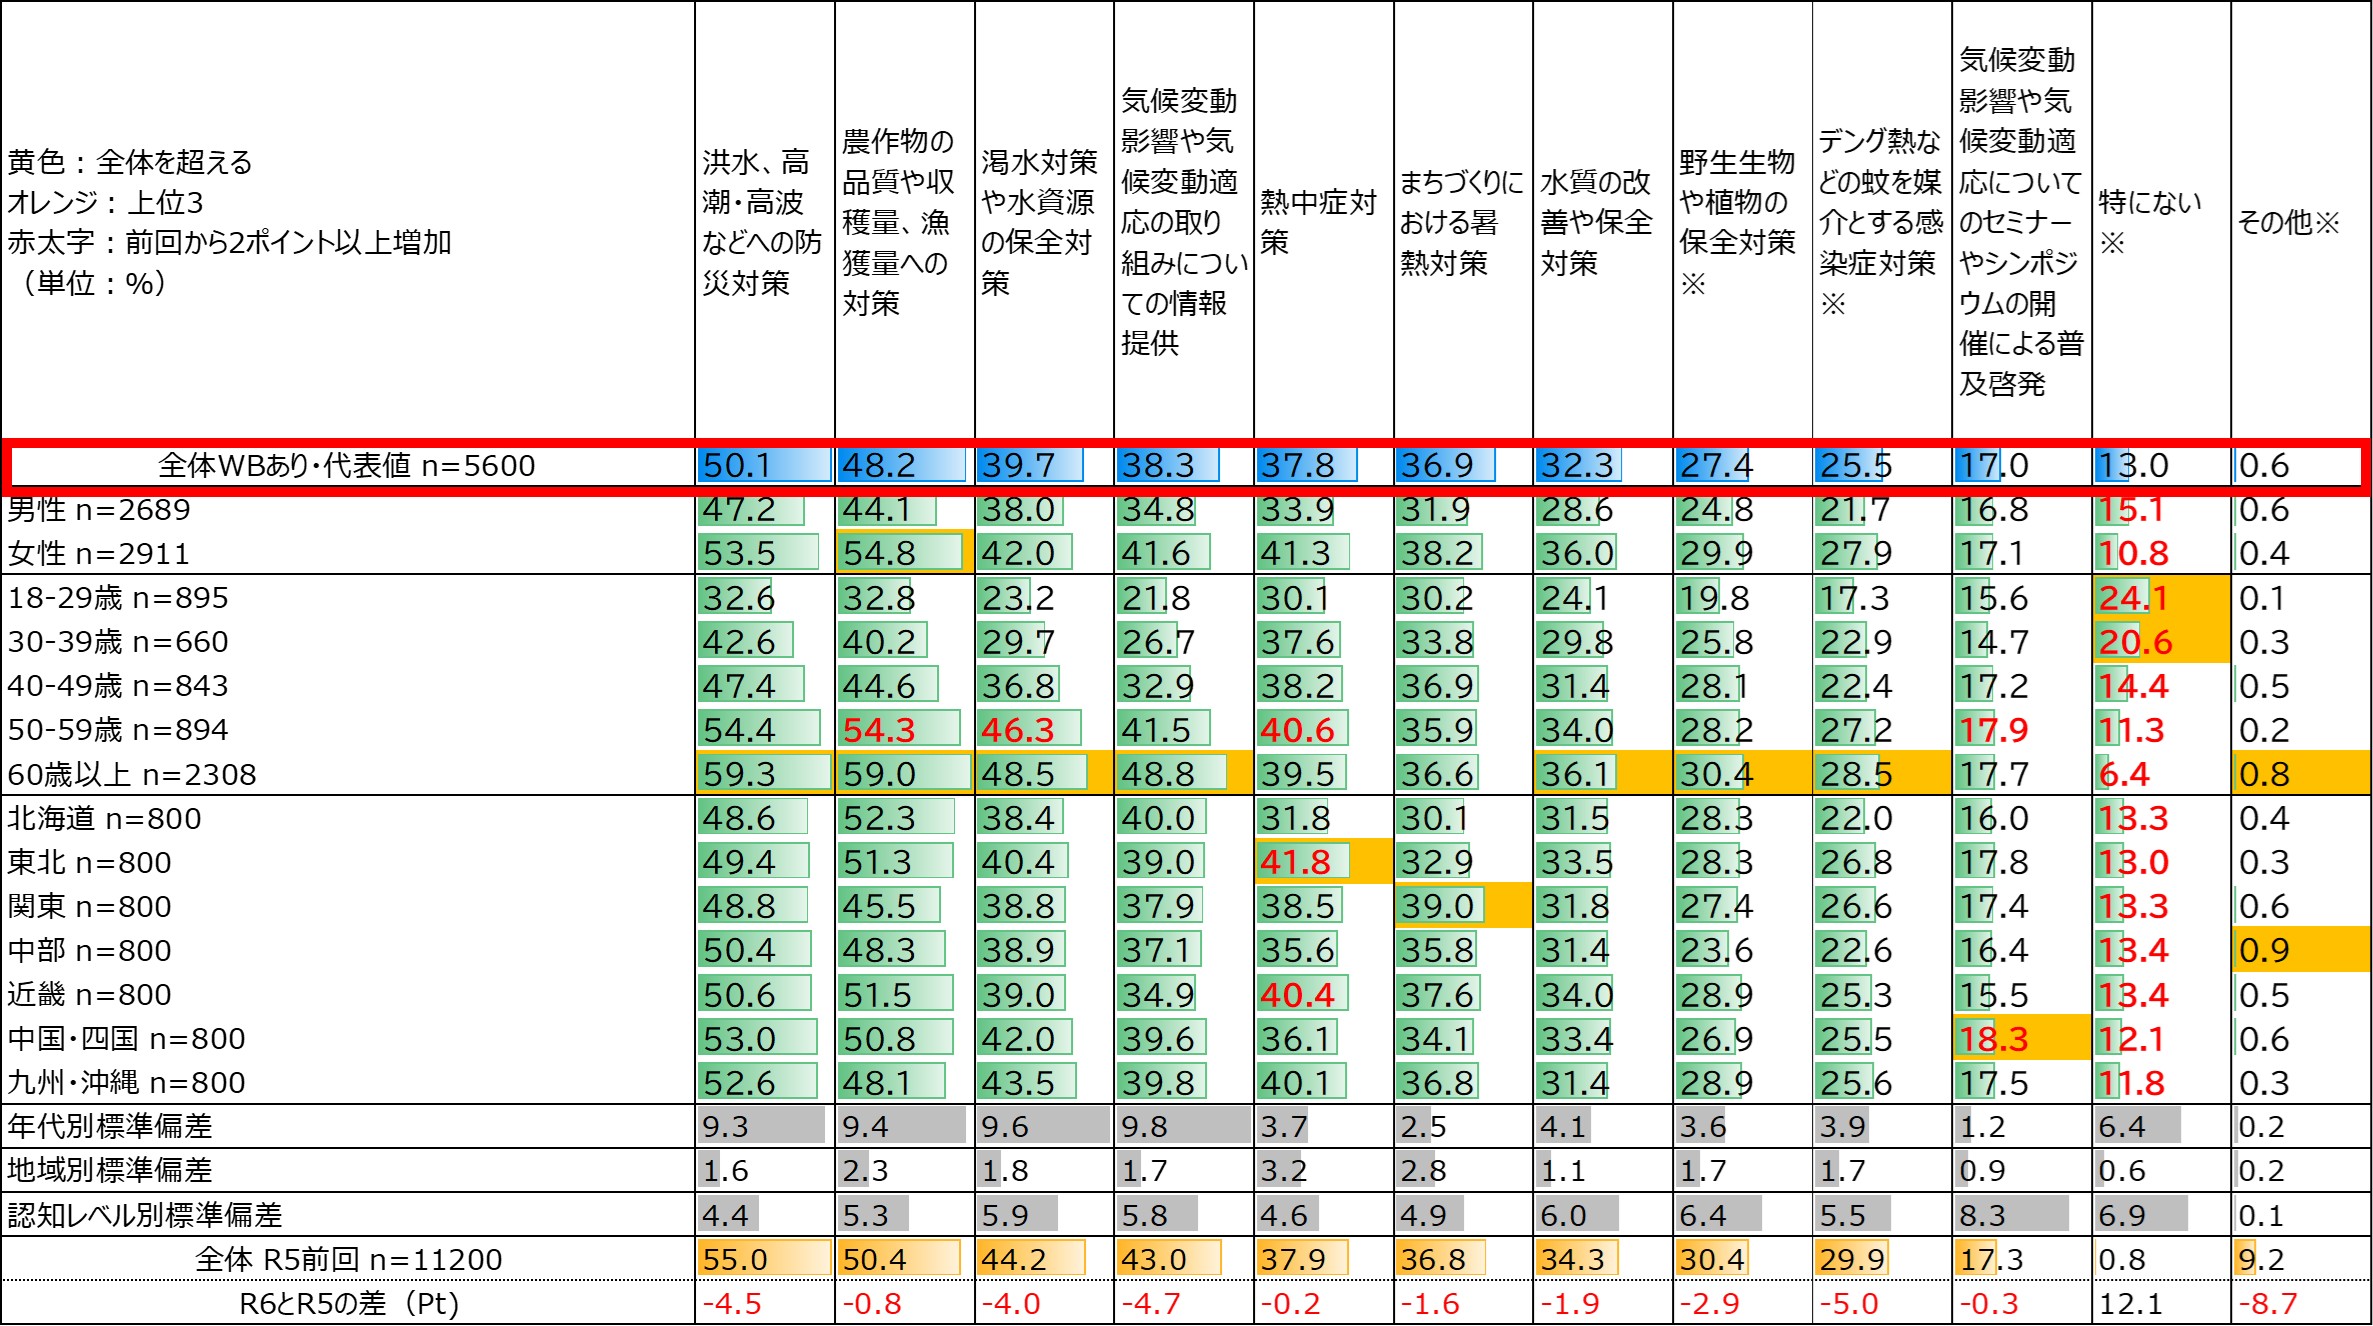The width and height of the screenshot is (2373, 1326).
Task: Select the 洪水、高潮・高波 column header
Action: [762, 222]
